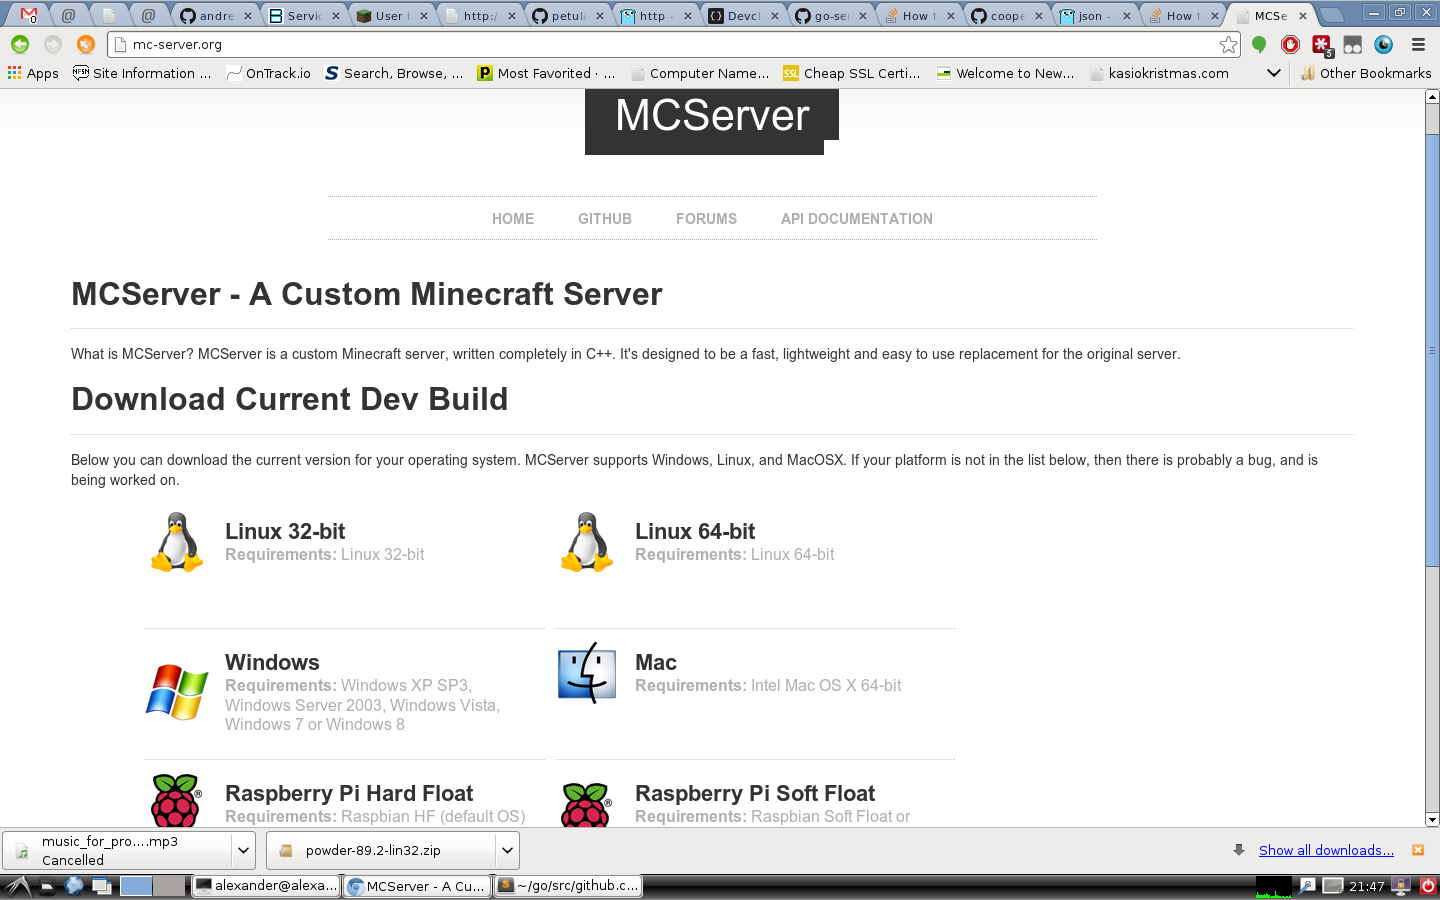Click the Linux 32-bit penguin icon
Screen dimensions: 1440x900
[x=177, y=542]
